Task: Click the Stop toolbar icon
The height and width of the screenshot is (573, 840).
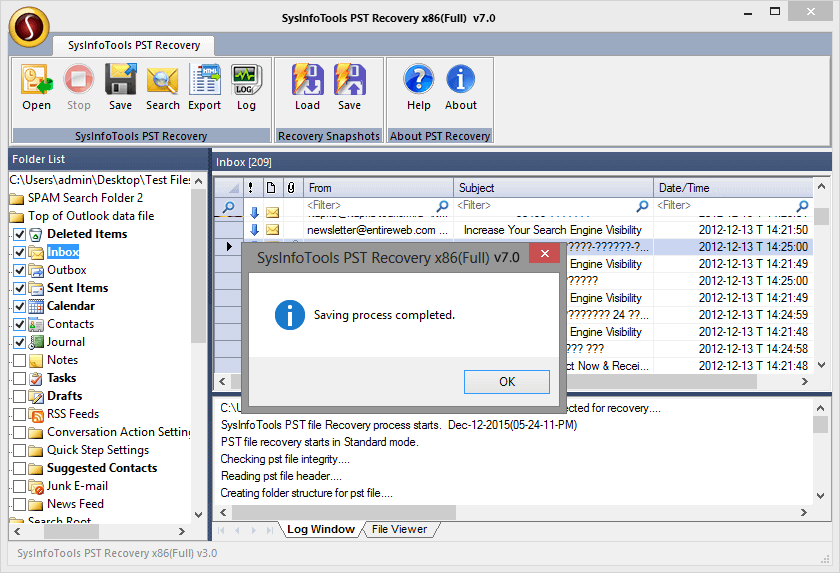Action: (x=79, y=79)
